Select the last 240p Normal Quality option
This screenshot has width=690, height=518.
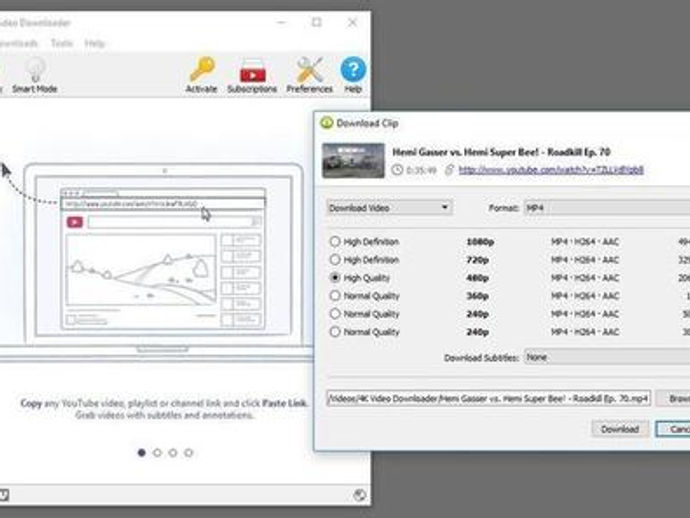pyautogui.click(x=335, y=332)
